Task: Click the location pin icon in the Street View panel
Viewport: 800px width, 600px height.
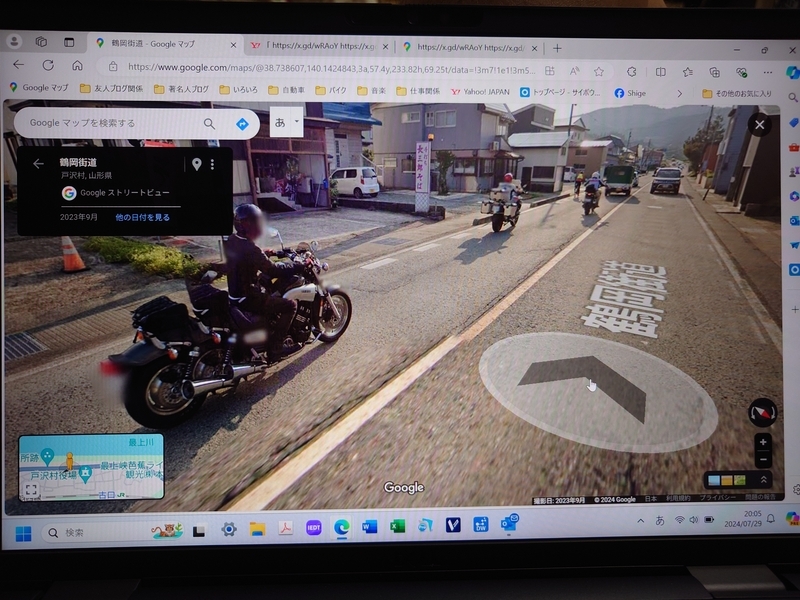Action: (x=196, y=164)
